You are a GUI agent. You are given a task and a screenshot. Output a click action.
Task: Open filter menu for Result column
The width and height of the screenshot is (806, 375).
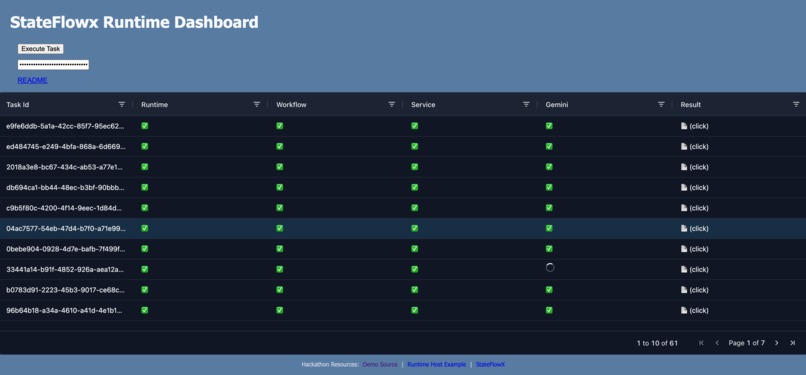tap(796, 104)
